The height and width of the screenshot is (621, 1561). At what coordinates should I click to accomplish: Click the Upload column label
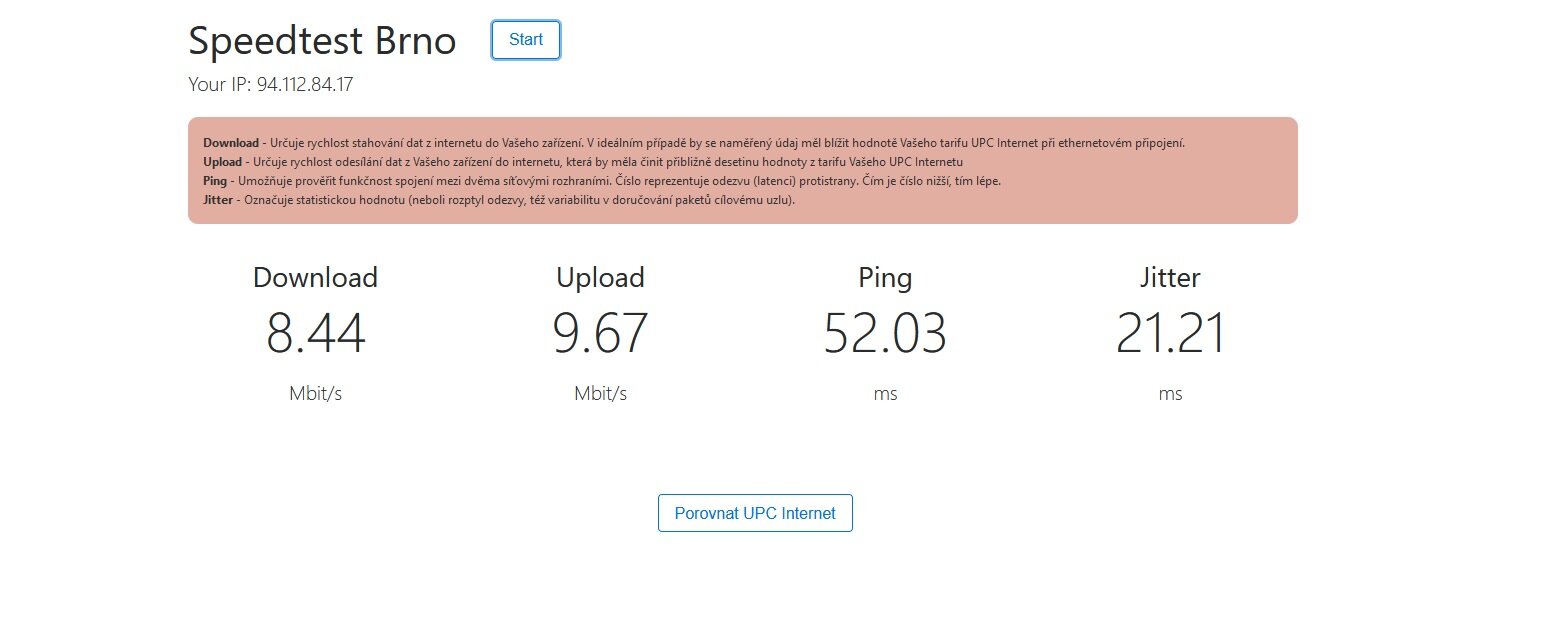click(x=600, y=277)
